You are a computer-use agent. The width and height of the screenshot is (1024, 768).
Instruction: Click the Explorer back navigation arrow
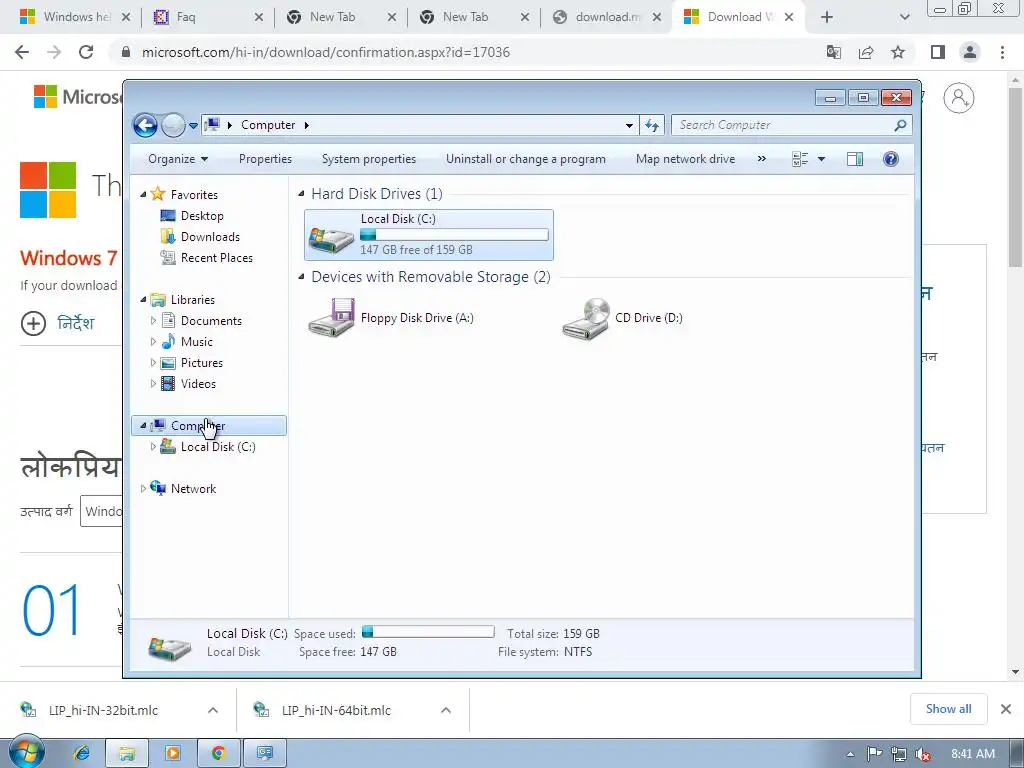(x=145, y=125)
